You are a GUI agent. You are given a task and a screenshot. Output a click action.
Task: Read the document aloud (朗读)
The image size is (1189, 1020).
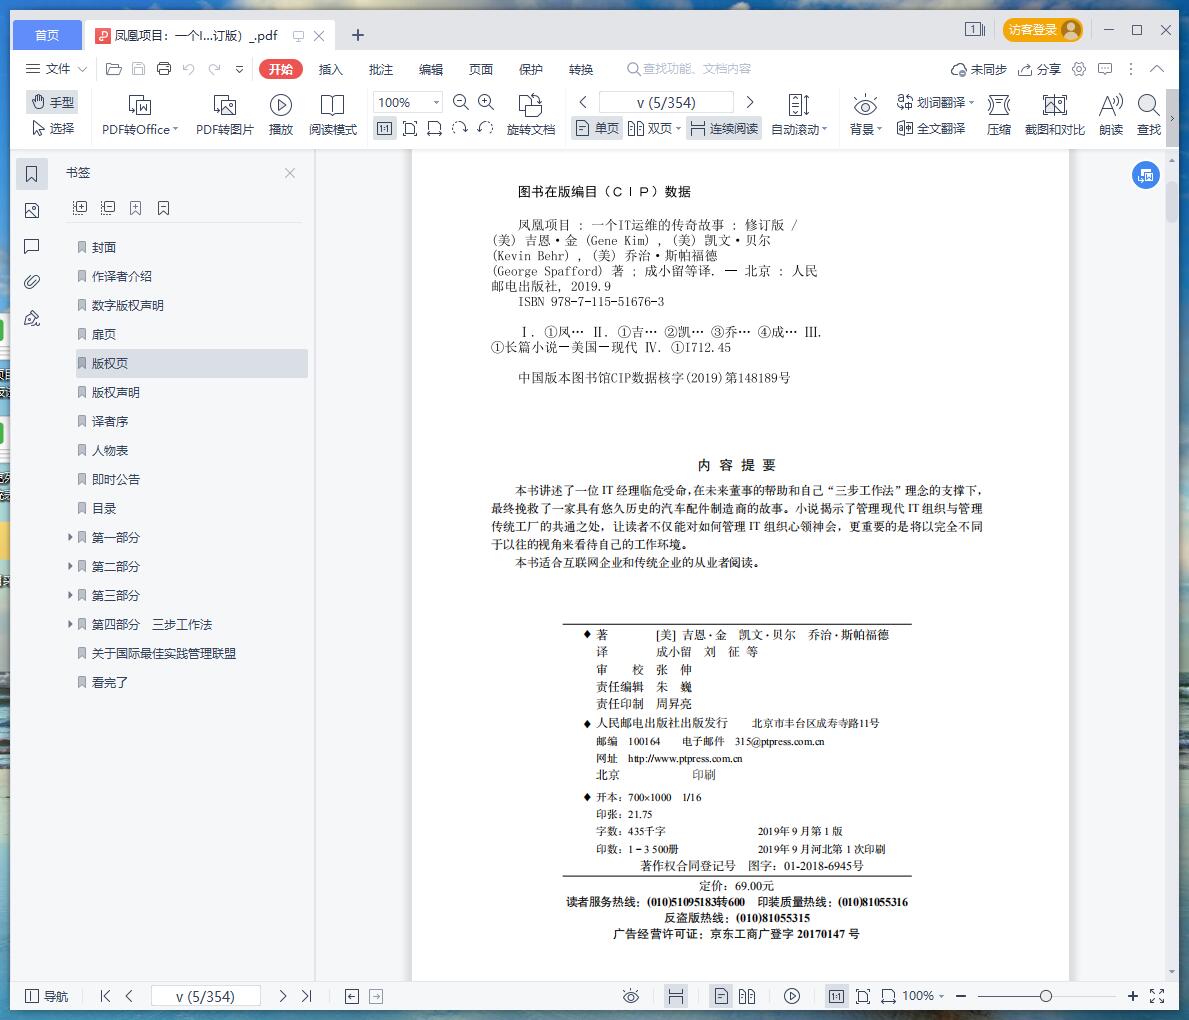click(x=1111, y=115)
